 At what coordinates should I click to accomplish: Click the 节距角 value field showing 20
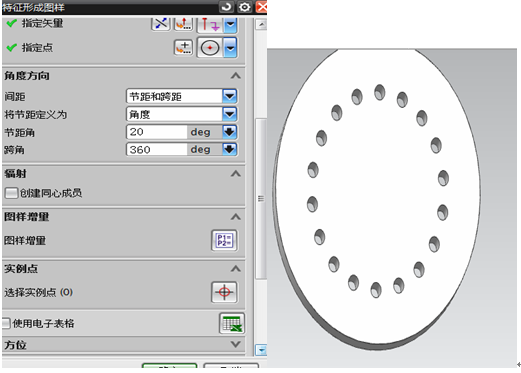pos(157,132)
